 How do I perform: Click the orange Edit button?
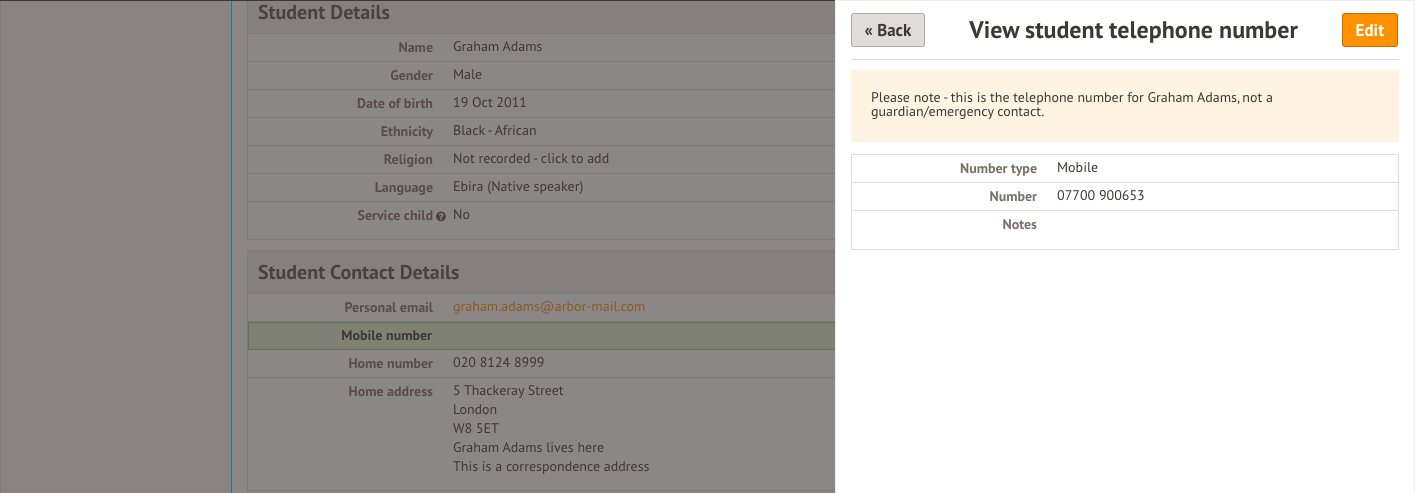pos(1369,30)
